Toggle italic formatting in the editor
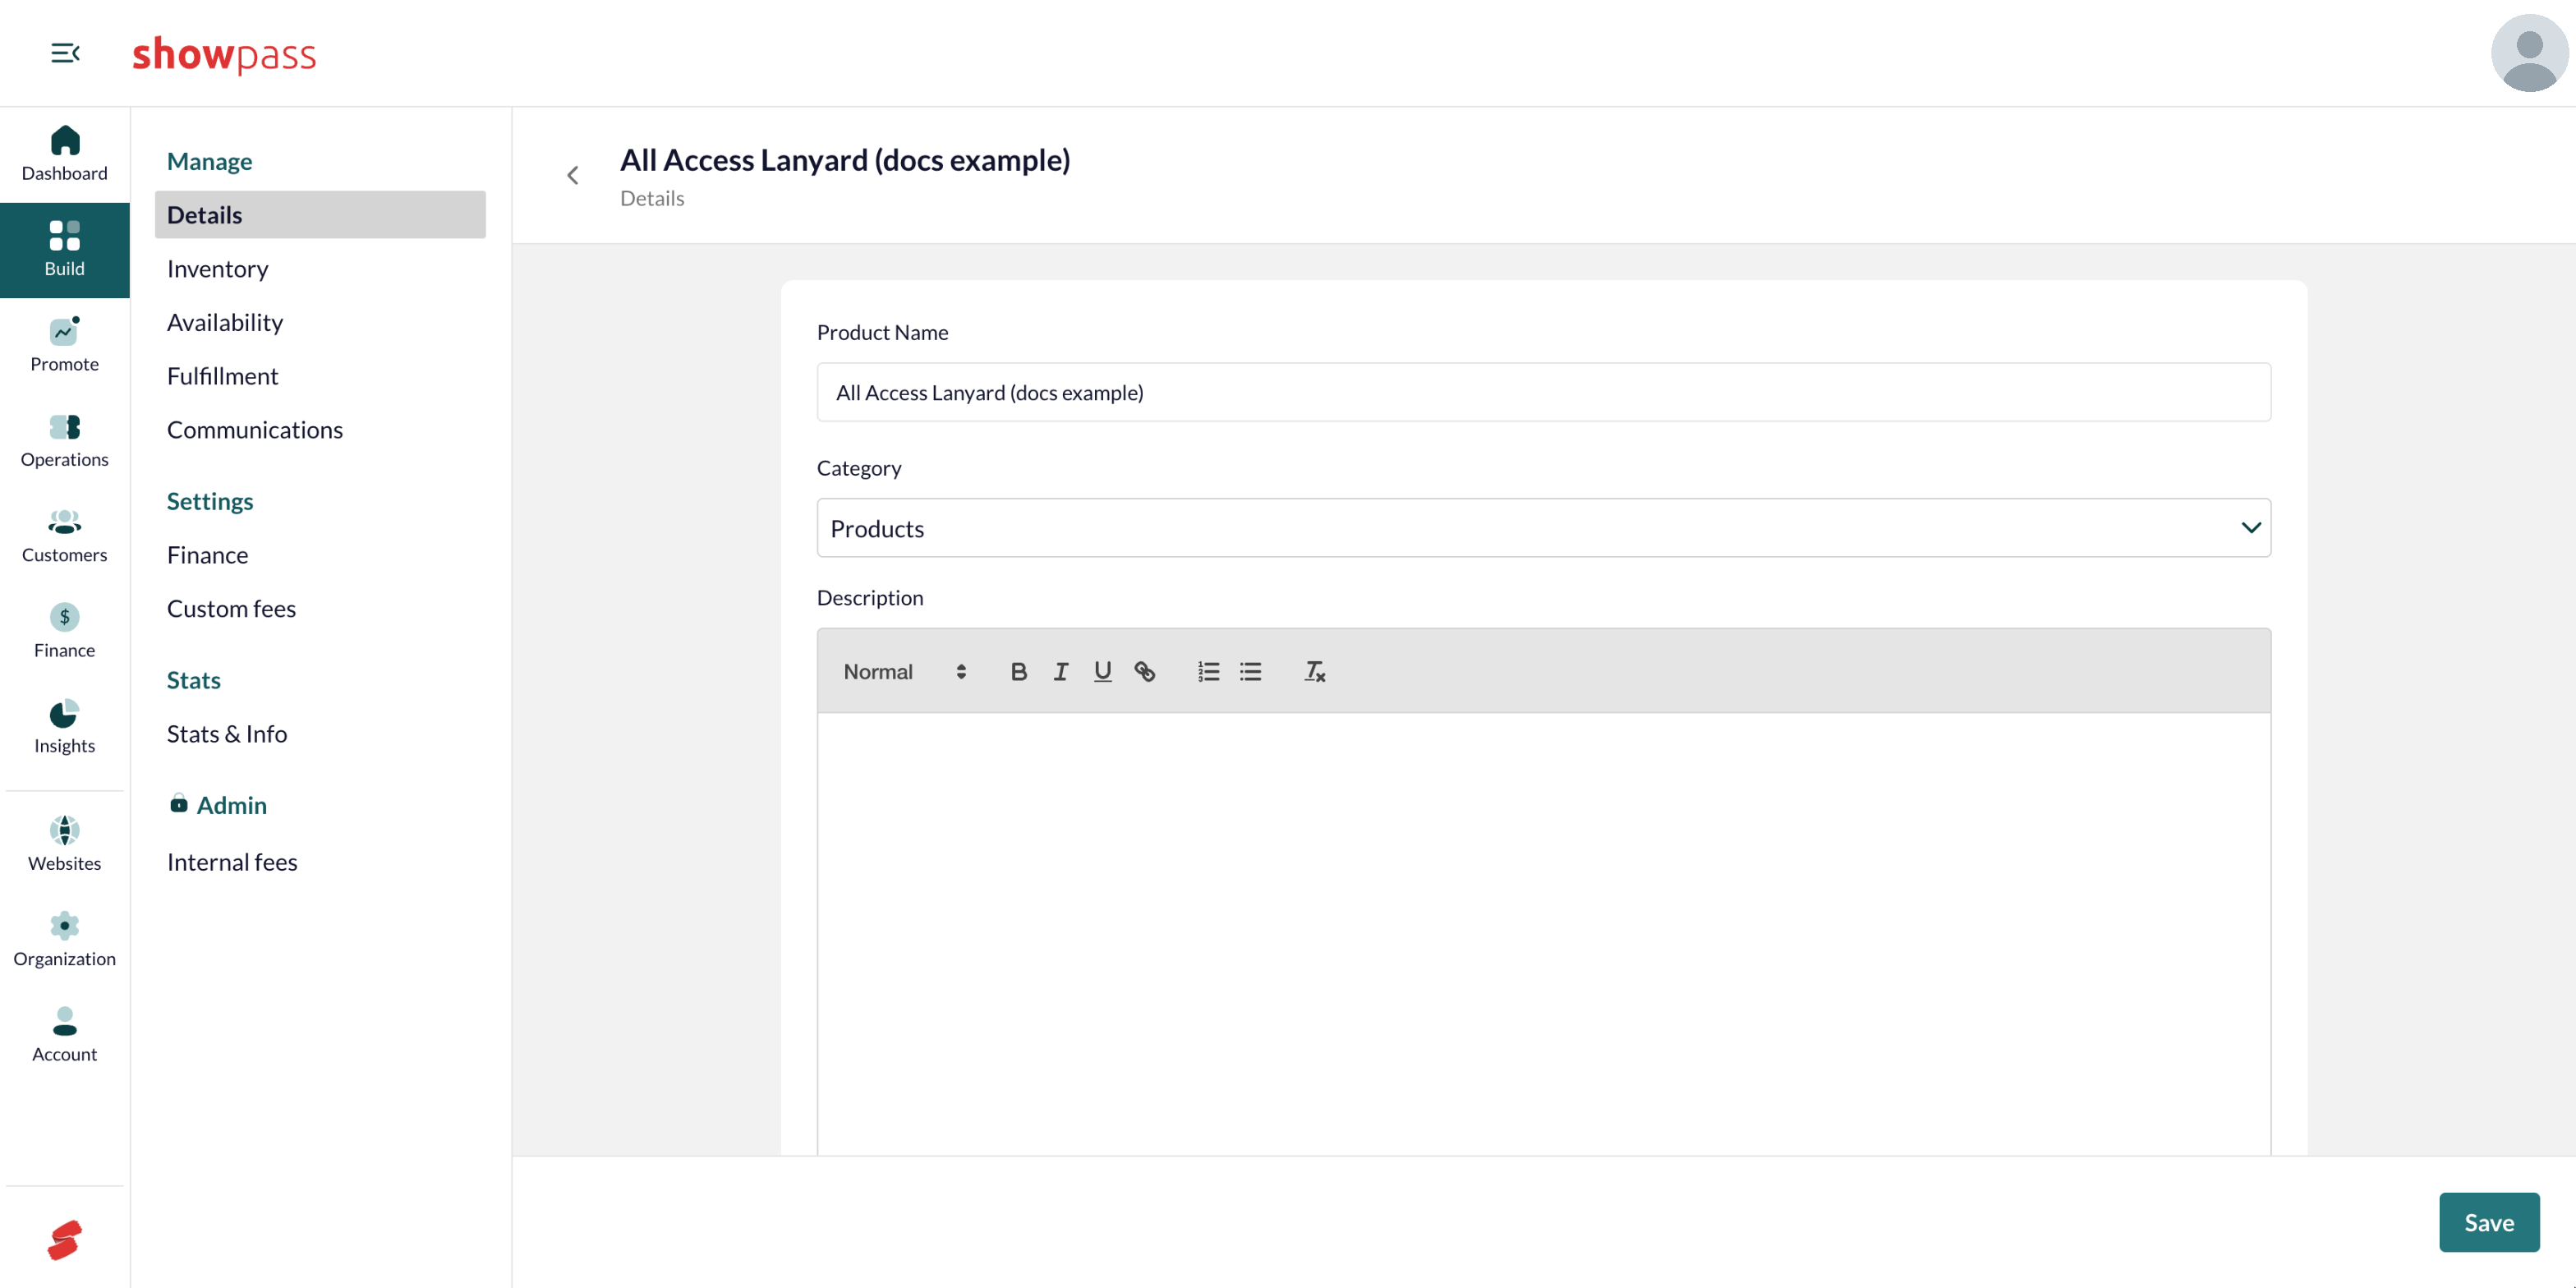2576x1288 pixels. [1060, 672]
